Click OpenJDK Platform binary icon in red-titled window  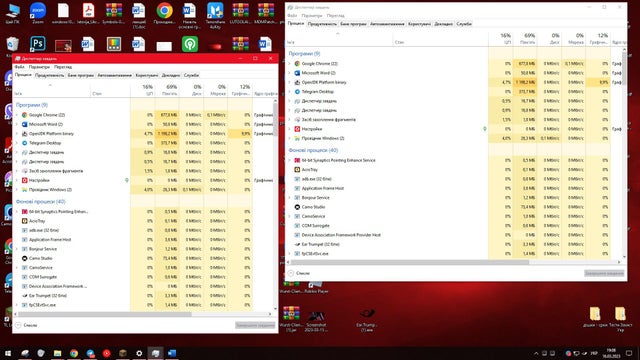click(x=24, y=133)
